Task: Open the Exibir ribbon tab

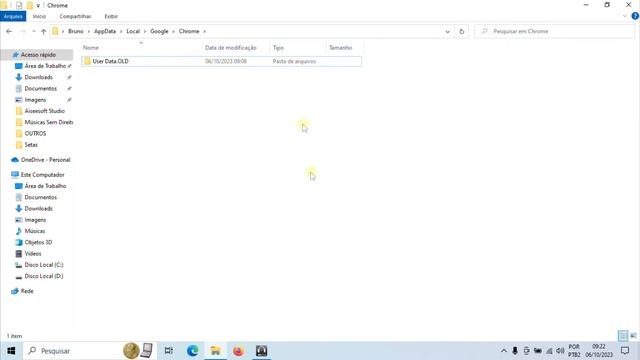Action: pyautogui.click(x=111, y=16)
